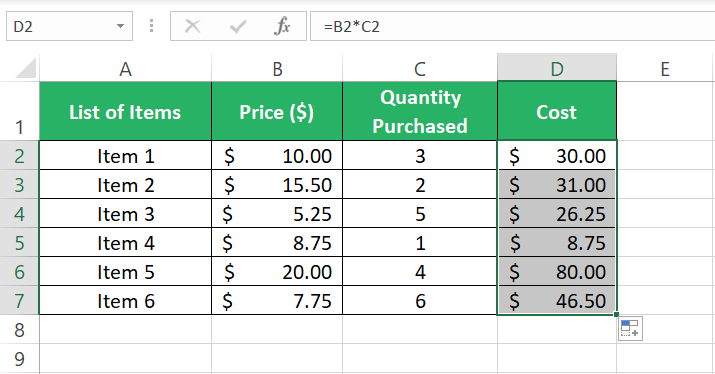Cancel the formula entry with the X icon
Screen dimensions: 715x374
coord(192,26)
